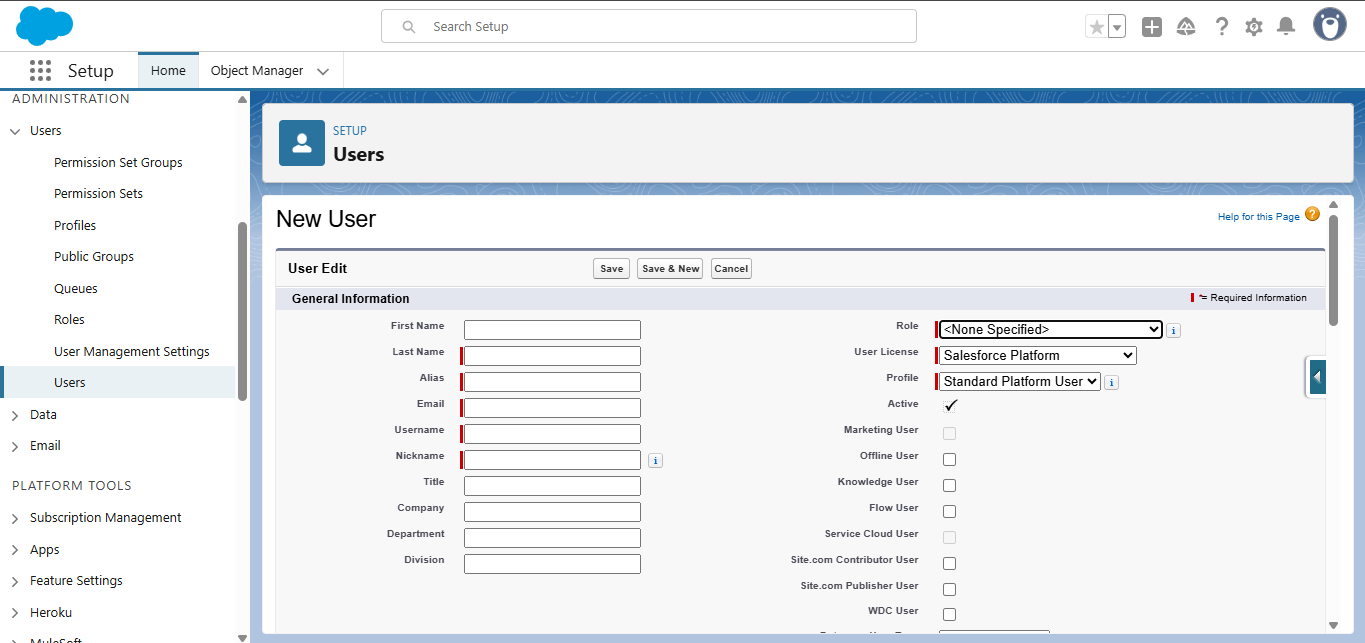Open Permission Sets in sidebar
The height and width of the screenshot is (643, 1365).
(98, 193)
